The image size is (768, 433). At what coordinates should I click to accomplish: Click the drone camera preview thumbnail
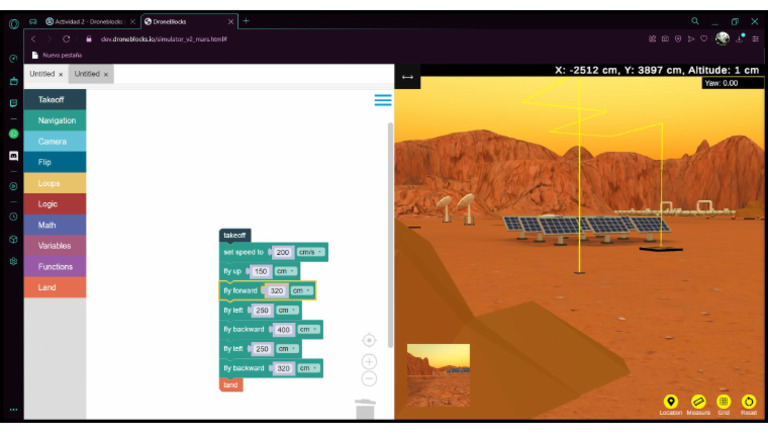point(438,375)
